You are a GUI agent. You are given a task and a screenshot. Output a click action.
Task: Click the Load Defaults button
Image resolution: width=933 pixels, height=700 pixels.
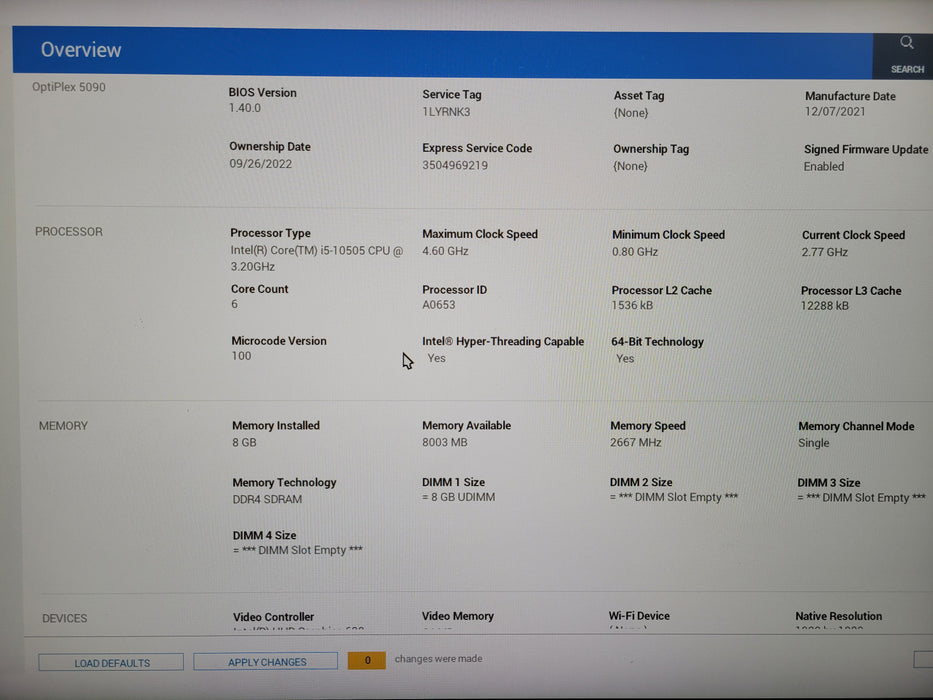[111, 662]
